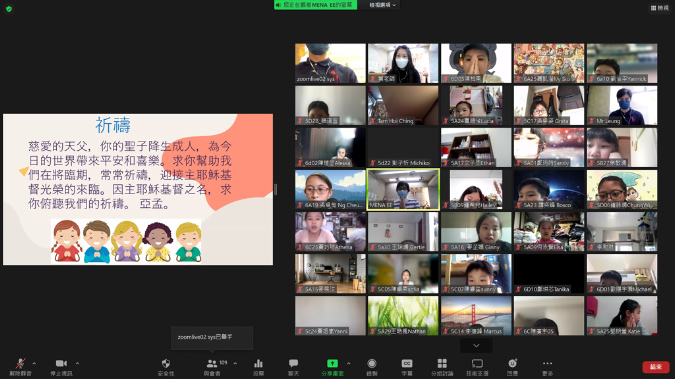Viewport: 675px width, 379px height.
Task: Start recording with the Record icon
Action: (x=372, y=363)
